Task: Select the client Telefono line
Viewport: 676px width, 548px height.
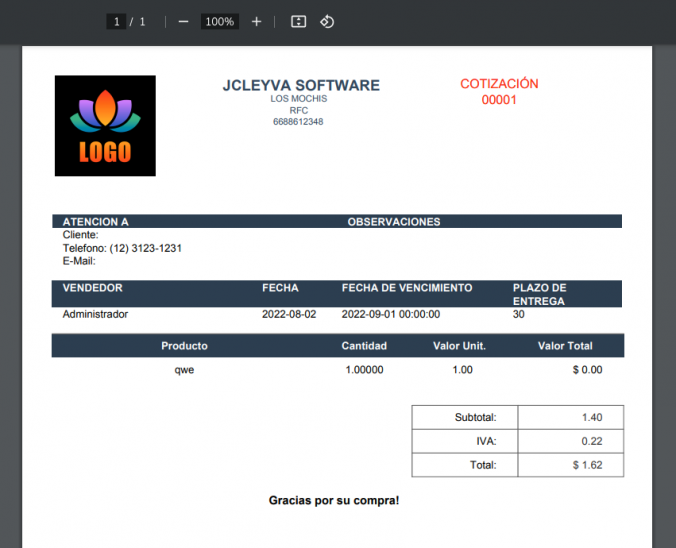Action: tap(122, 248)
